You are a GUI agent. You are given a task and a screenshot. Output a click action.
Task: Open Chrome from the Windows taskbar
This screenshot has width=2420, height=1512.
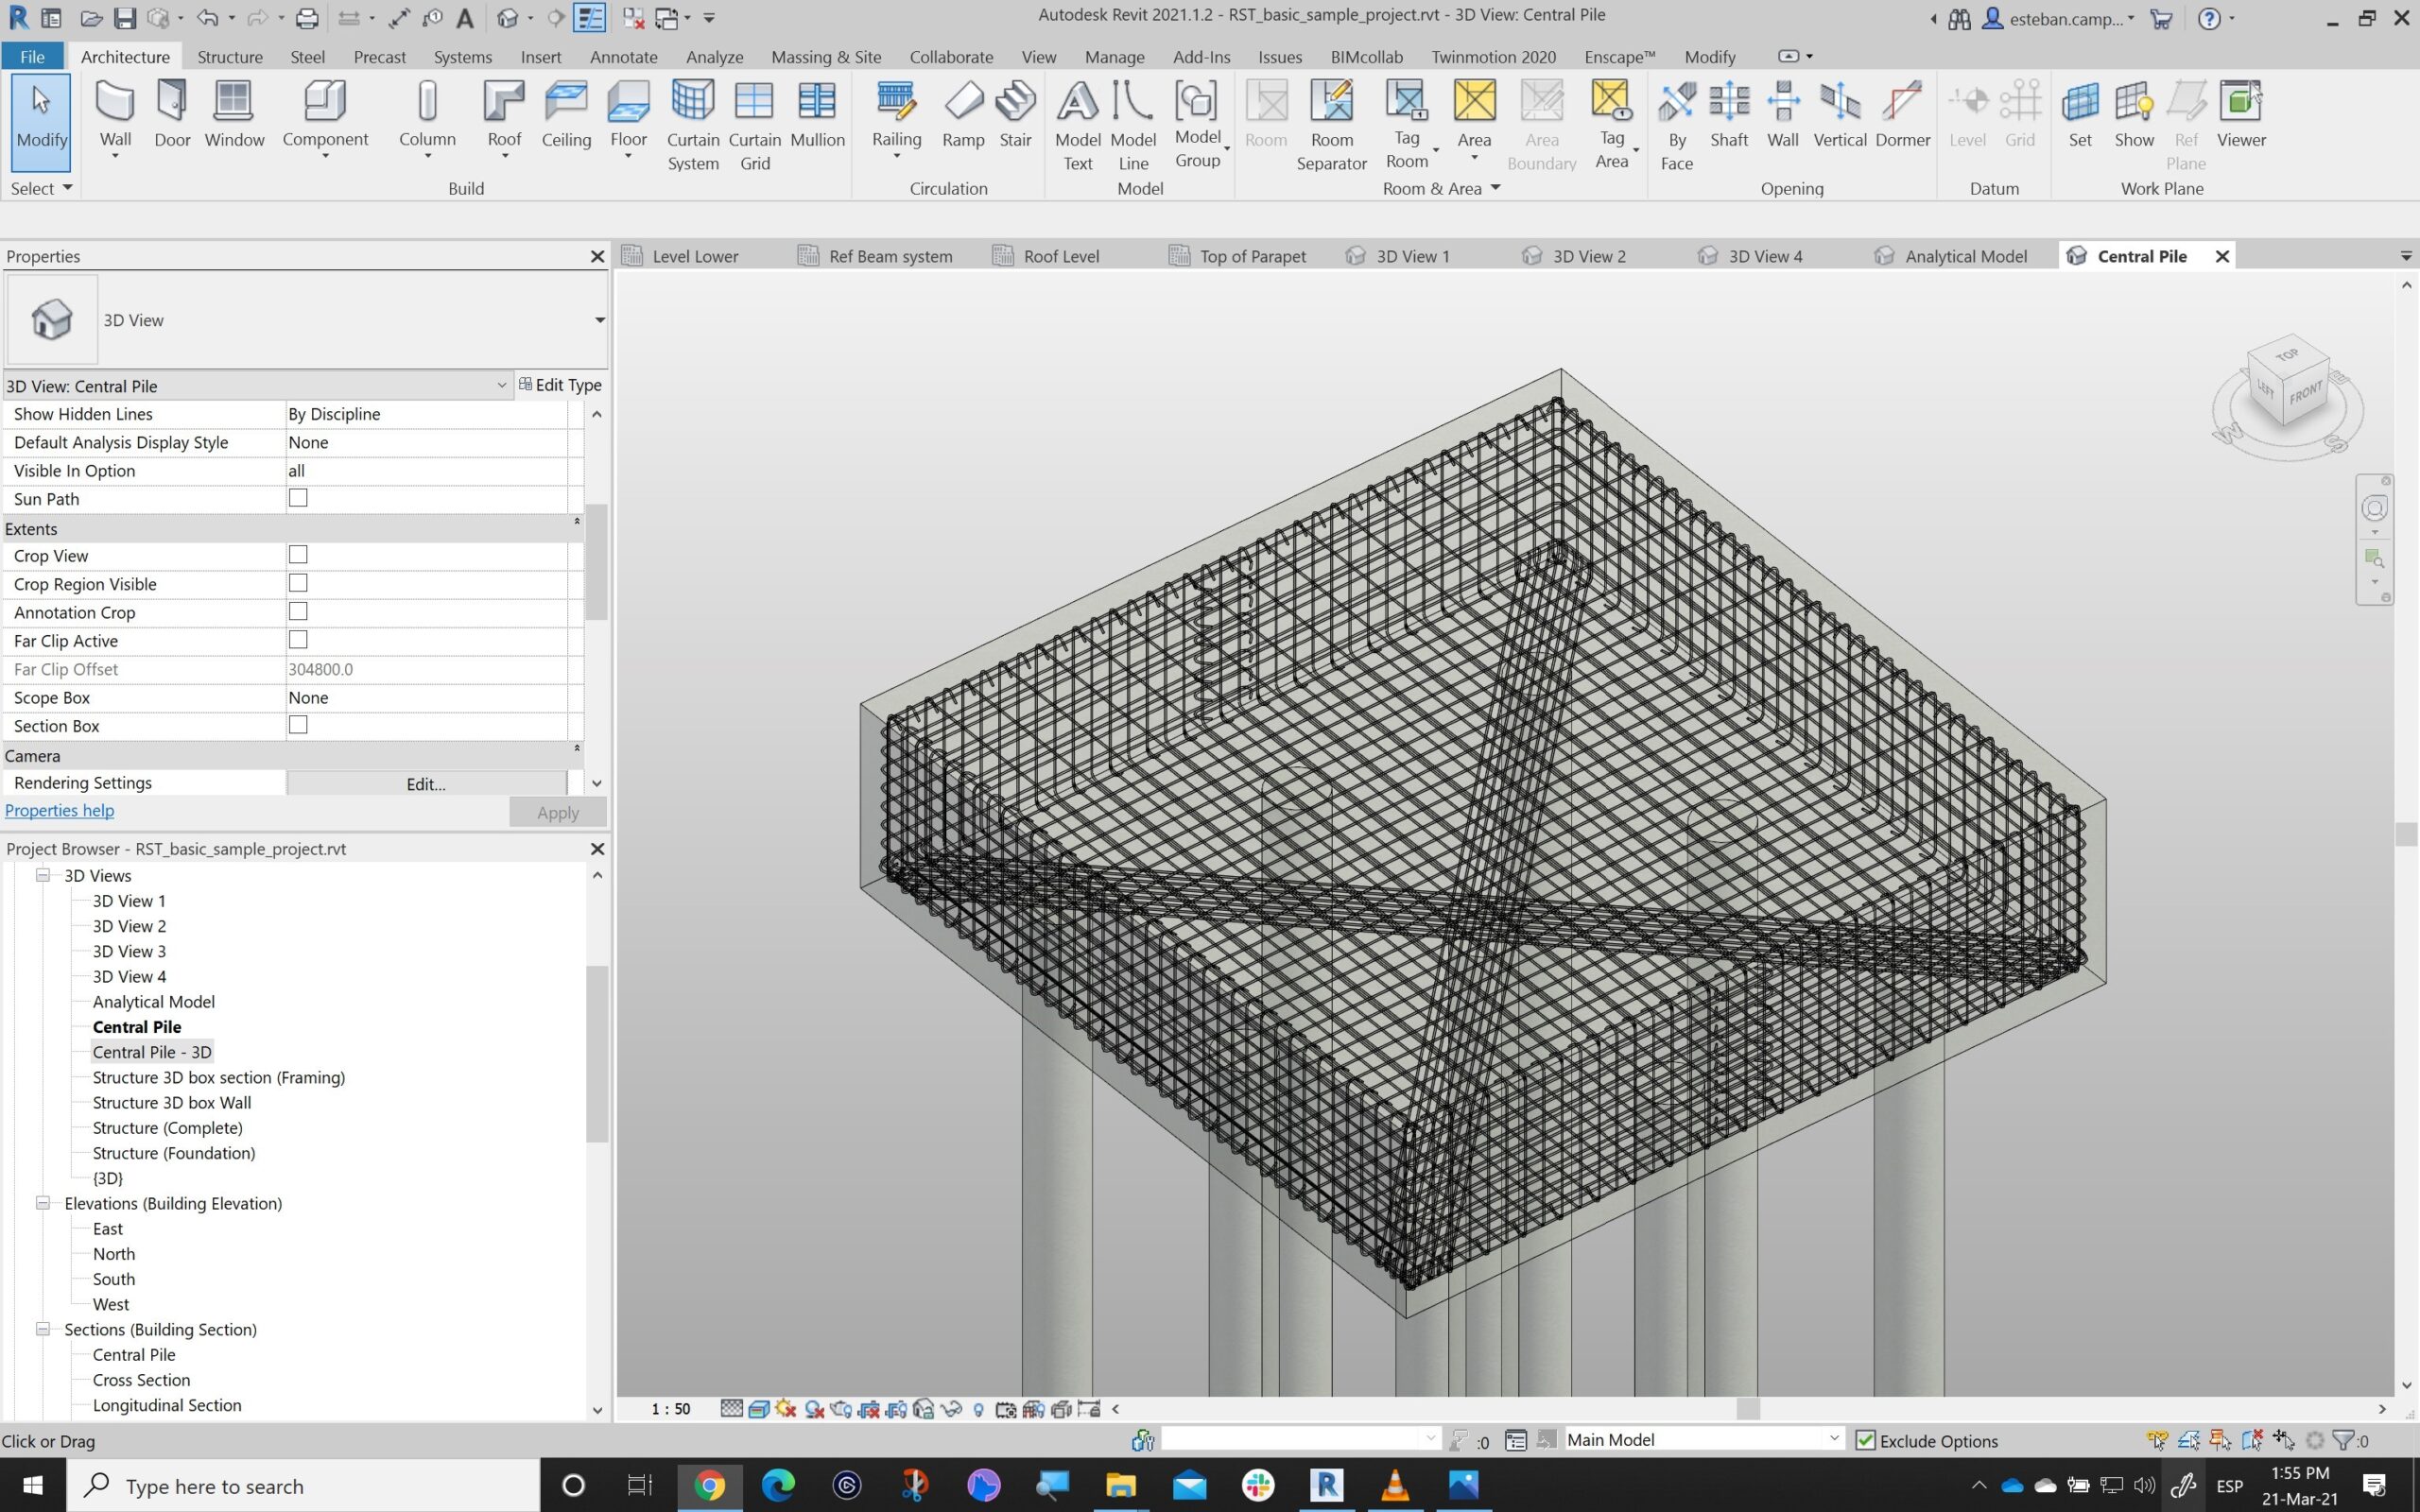(709, 1485)
